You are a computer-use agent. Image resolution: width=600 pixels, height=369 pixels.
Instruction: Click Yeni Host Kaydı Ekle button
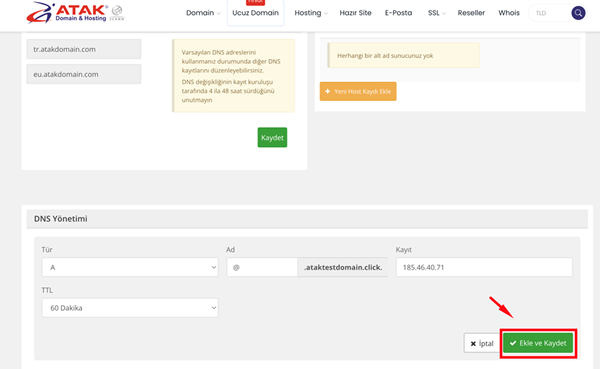pos(358,91)
